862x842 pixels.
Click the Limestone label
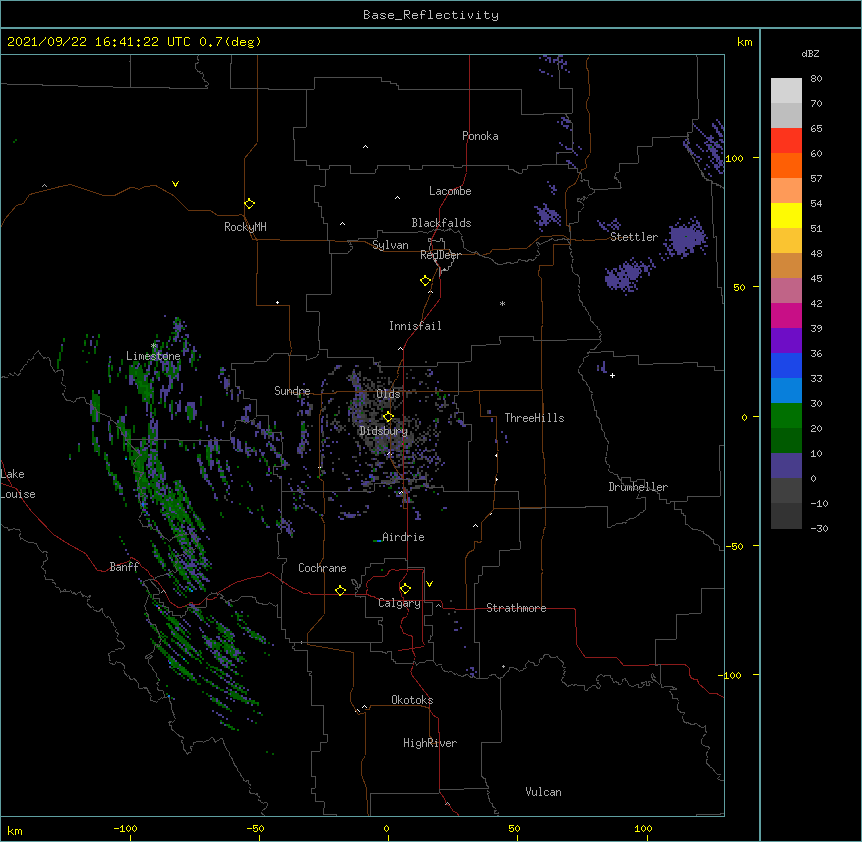coord(153,356)
